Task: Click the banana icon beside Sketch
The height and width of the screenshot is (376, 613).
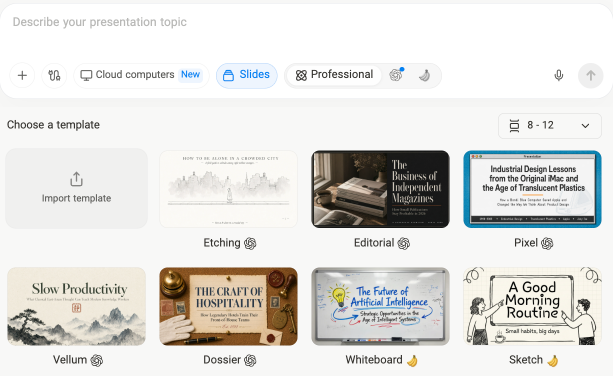Action: tap(552, 360)
